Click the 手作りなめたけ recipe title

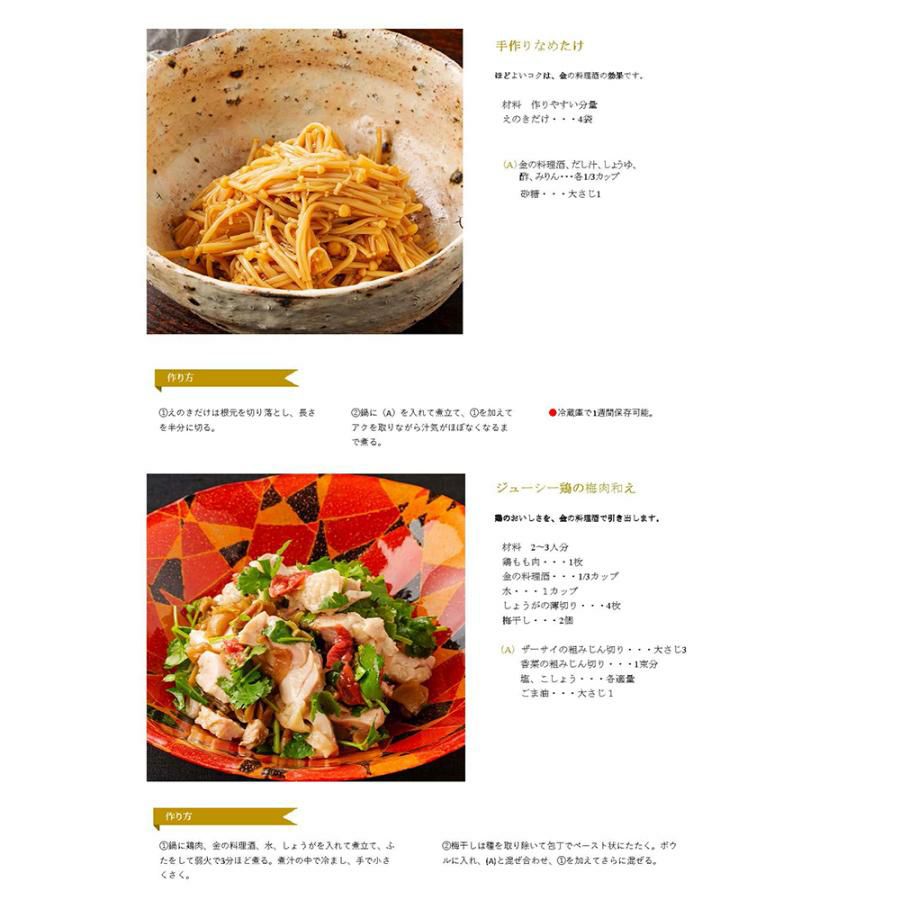540,46
